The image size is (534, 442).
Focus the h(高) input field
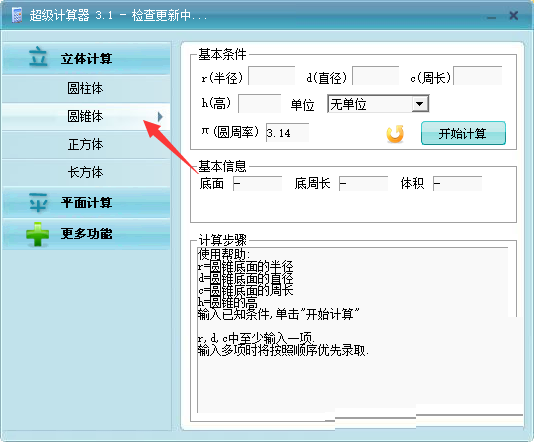point(260,104)
